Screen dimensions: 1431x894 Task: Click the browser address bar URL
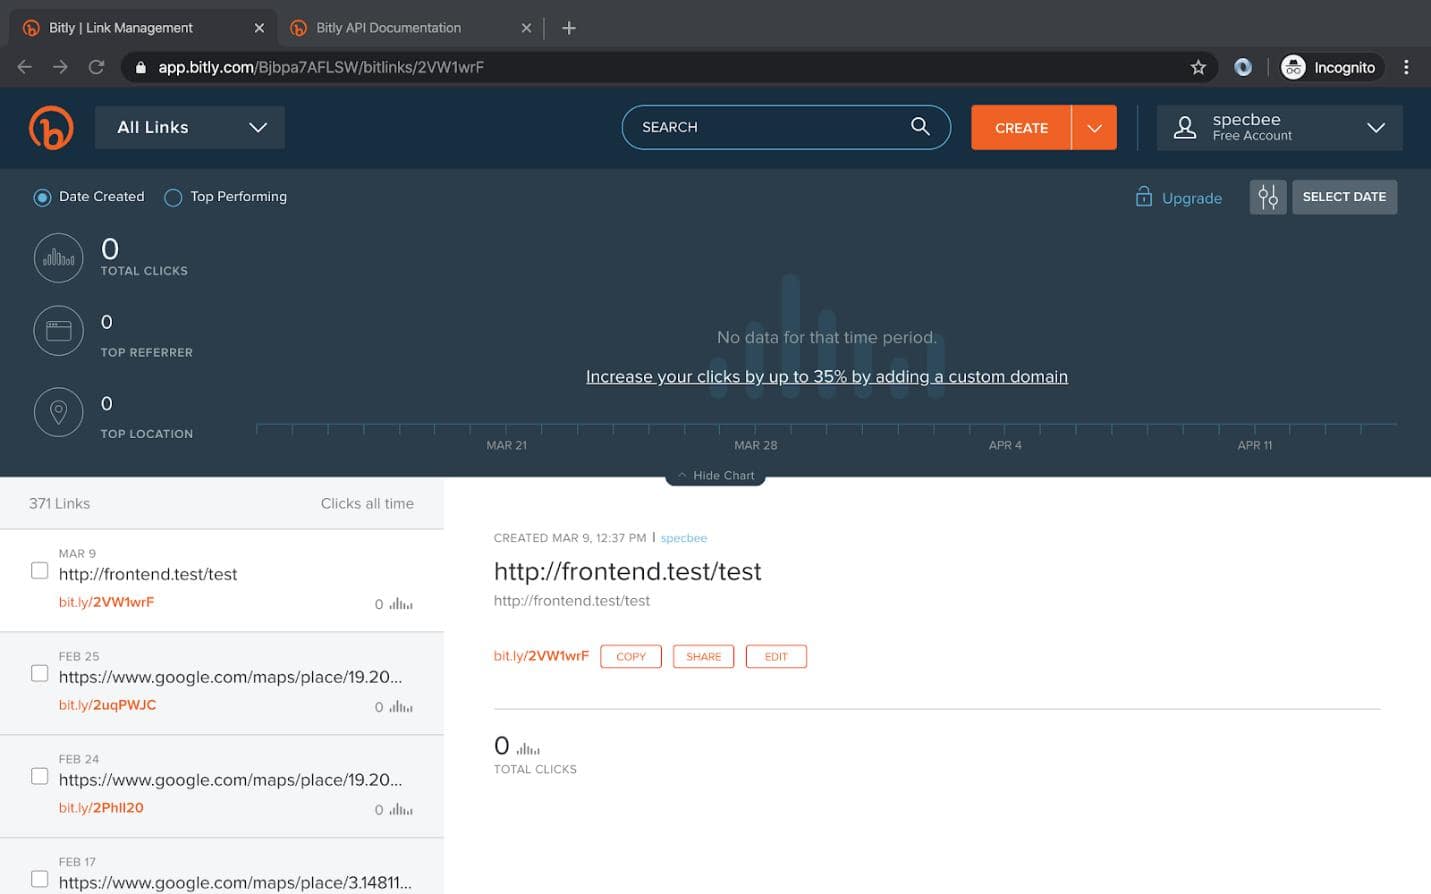click(x=321, y=67)
